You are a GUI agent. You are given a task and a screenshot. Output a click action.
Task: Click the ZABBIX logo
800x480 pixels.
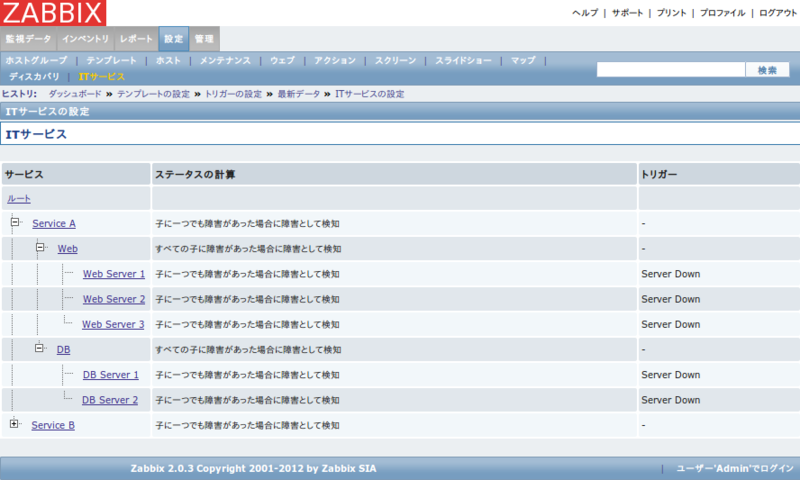[53, 13]
